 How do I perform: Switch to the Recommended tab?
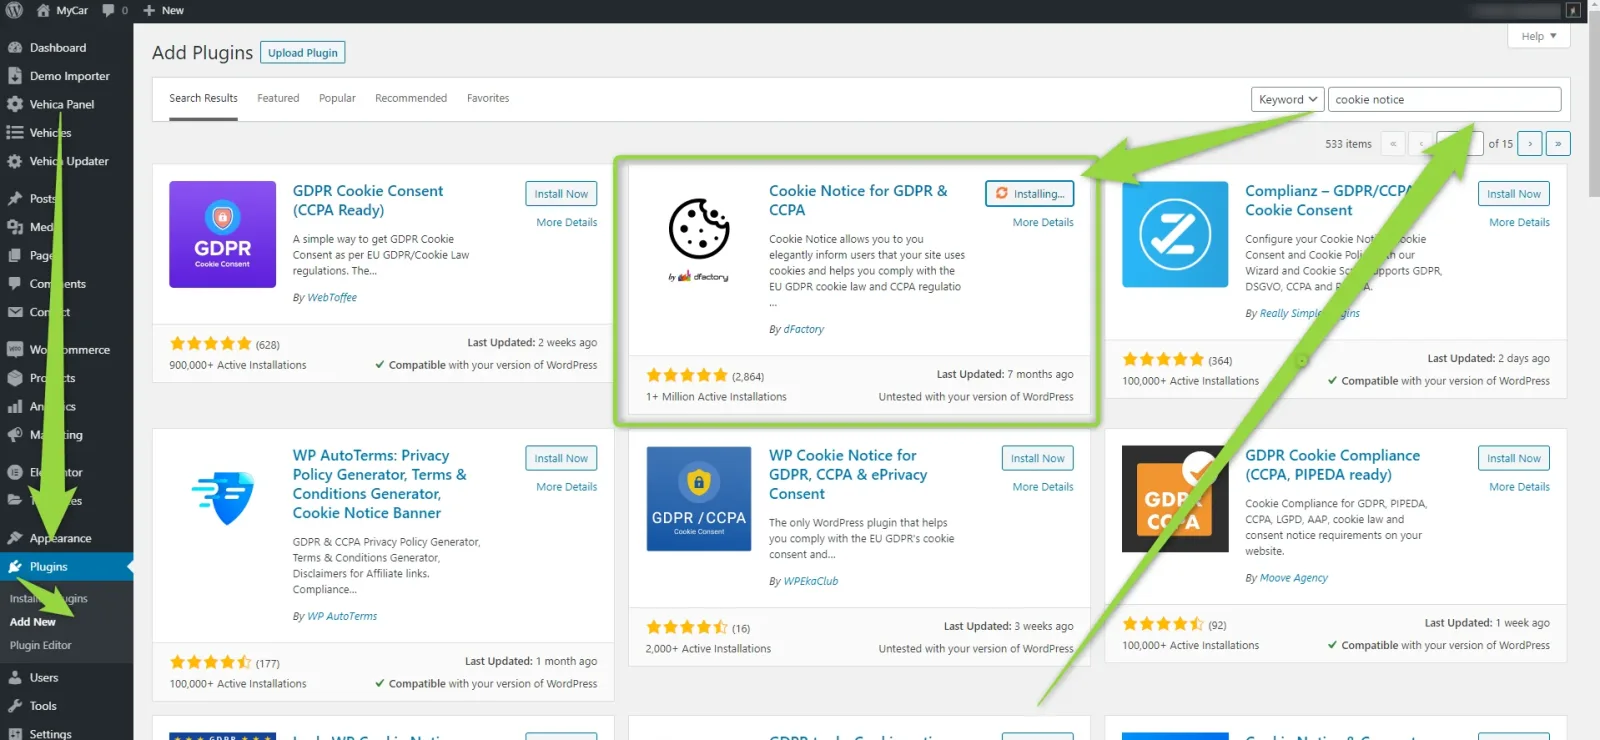pyautogui.click(x=411, y=98)
